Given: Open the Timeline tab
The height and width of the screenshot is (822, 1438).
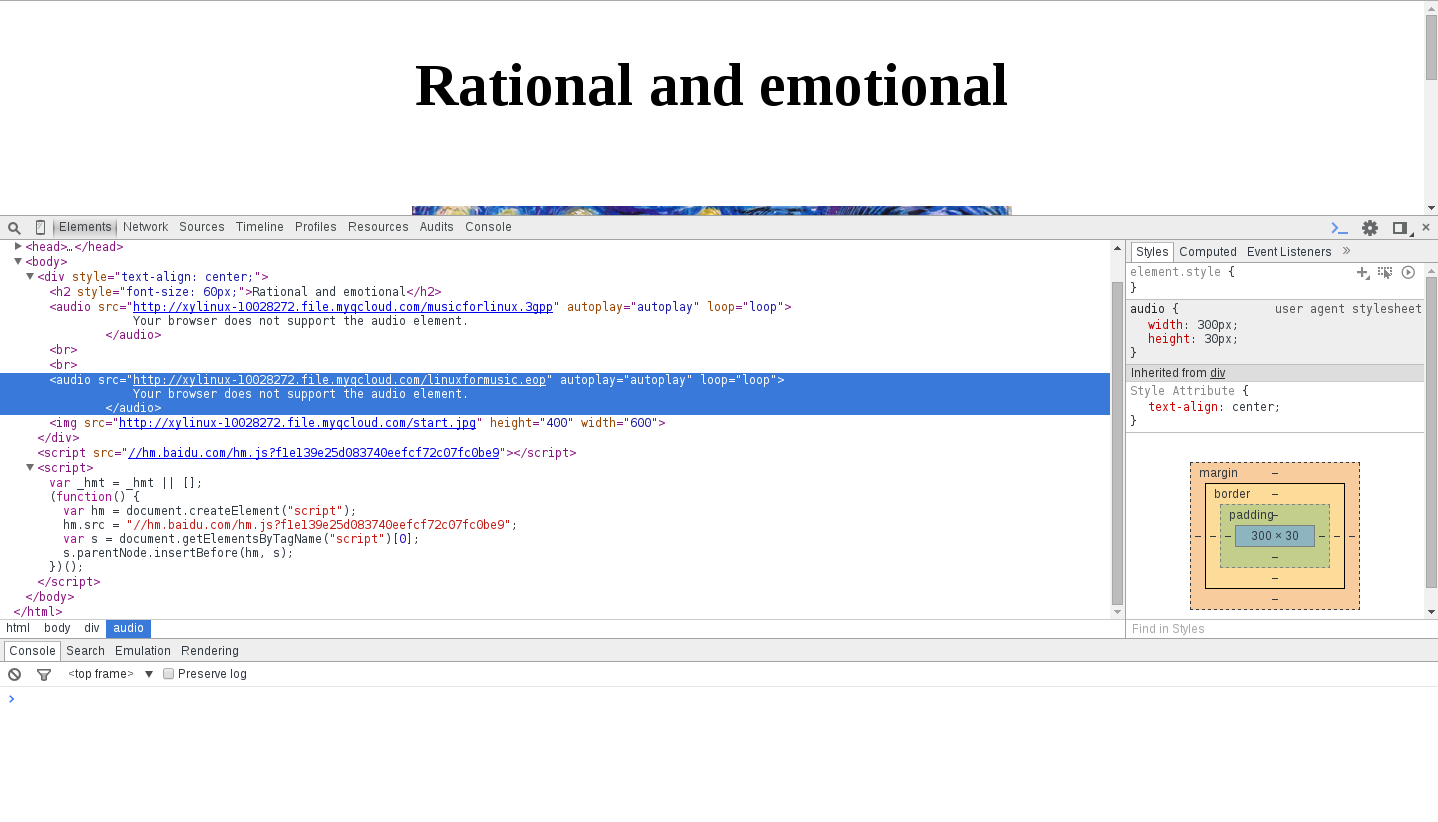Looking at the screenshot, I should [260, 227].
